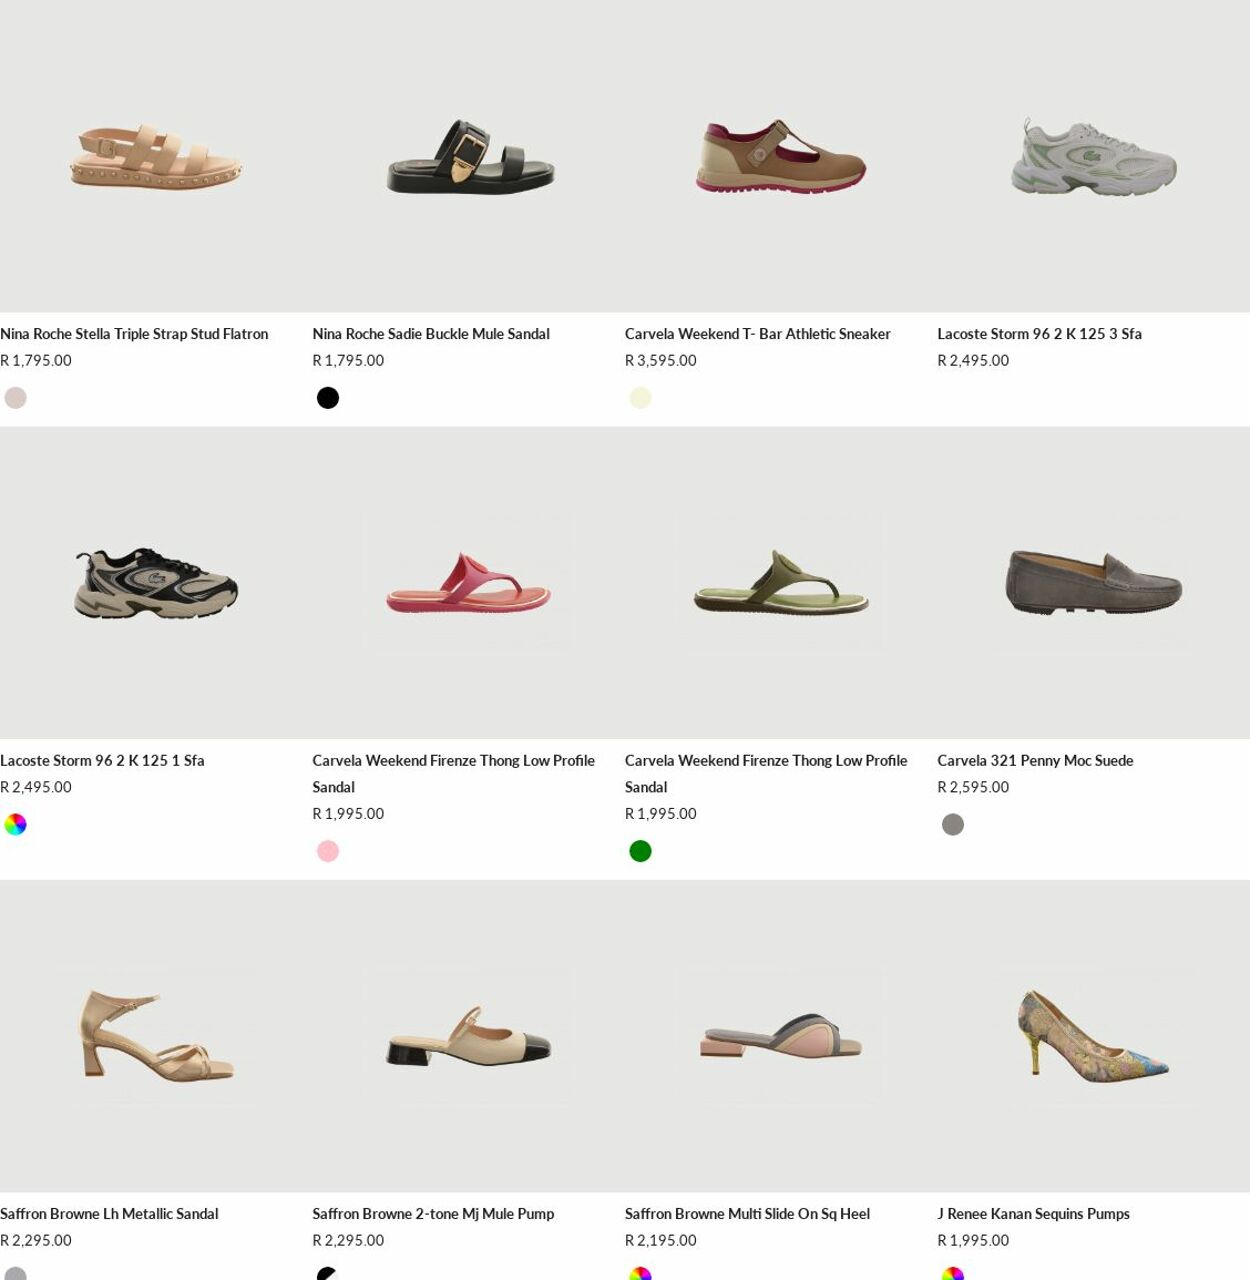This screenshot has width=1250, height=1280.
Task: Open Lacoste Storm 96 2 K 125 3 Sfa link
Action: pyautogui.click(x=1039, y=334)
